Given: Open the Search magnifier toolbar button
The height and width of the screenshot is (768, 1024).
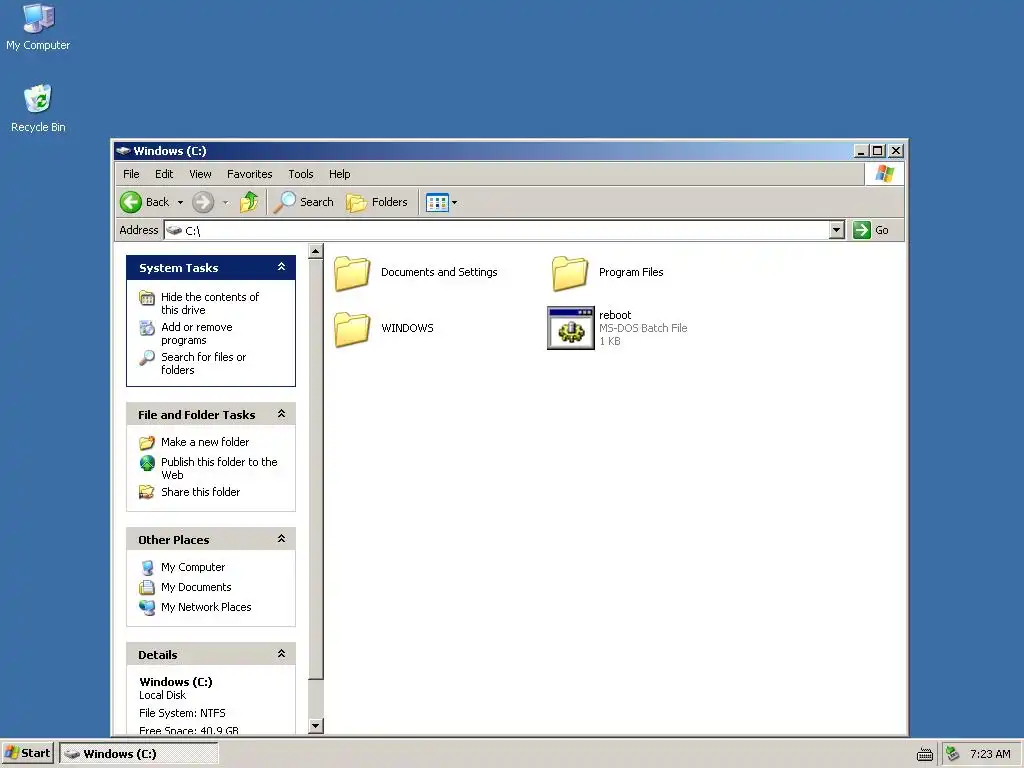Looking at the screenshot, I should point(304,202).
